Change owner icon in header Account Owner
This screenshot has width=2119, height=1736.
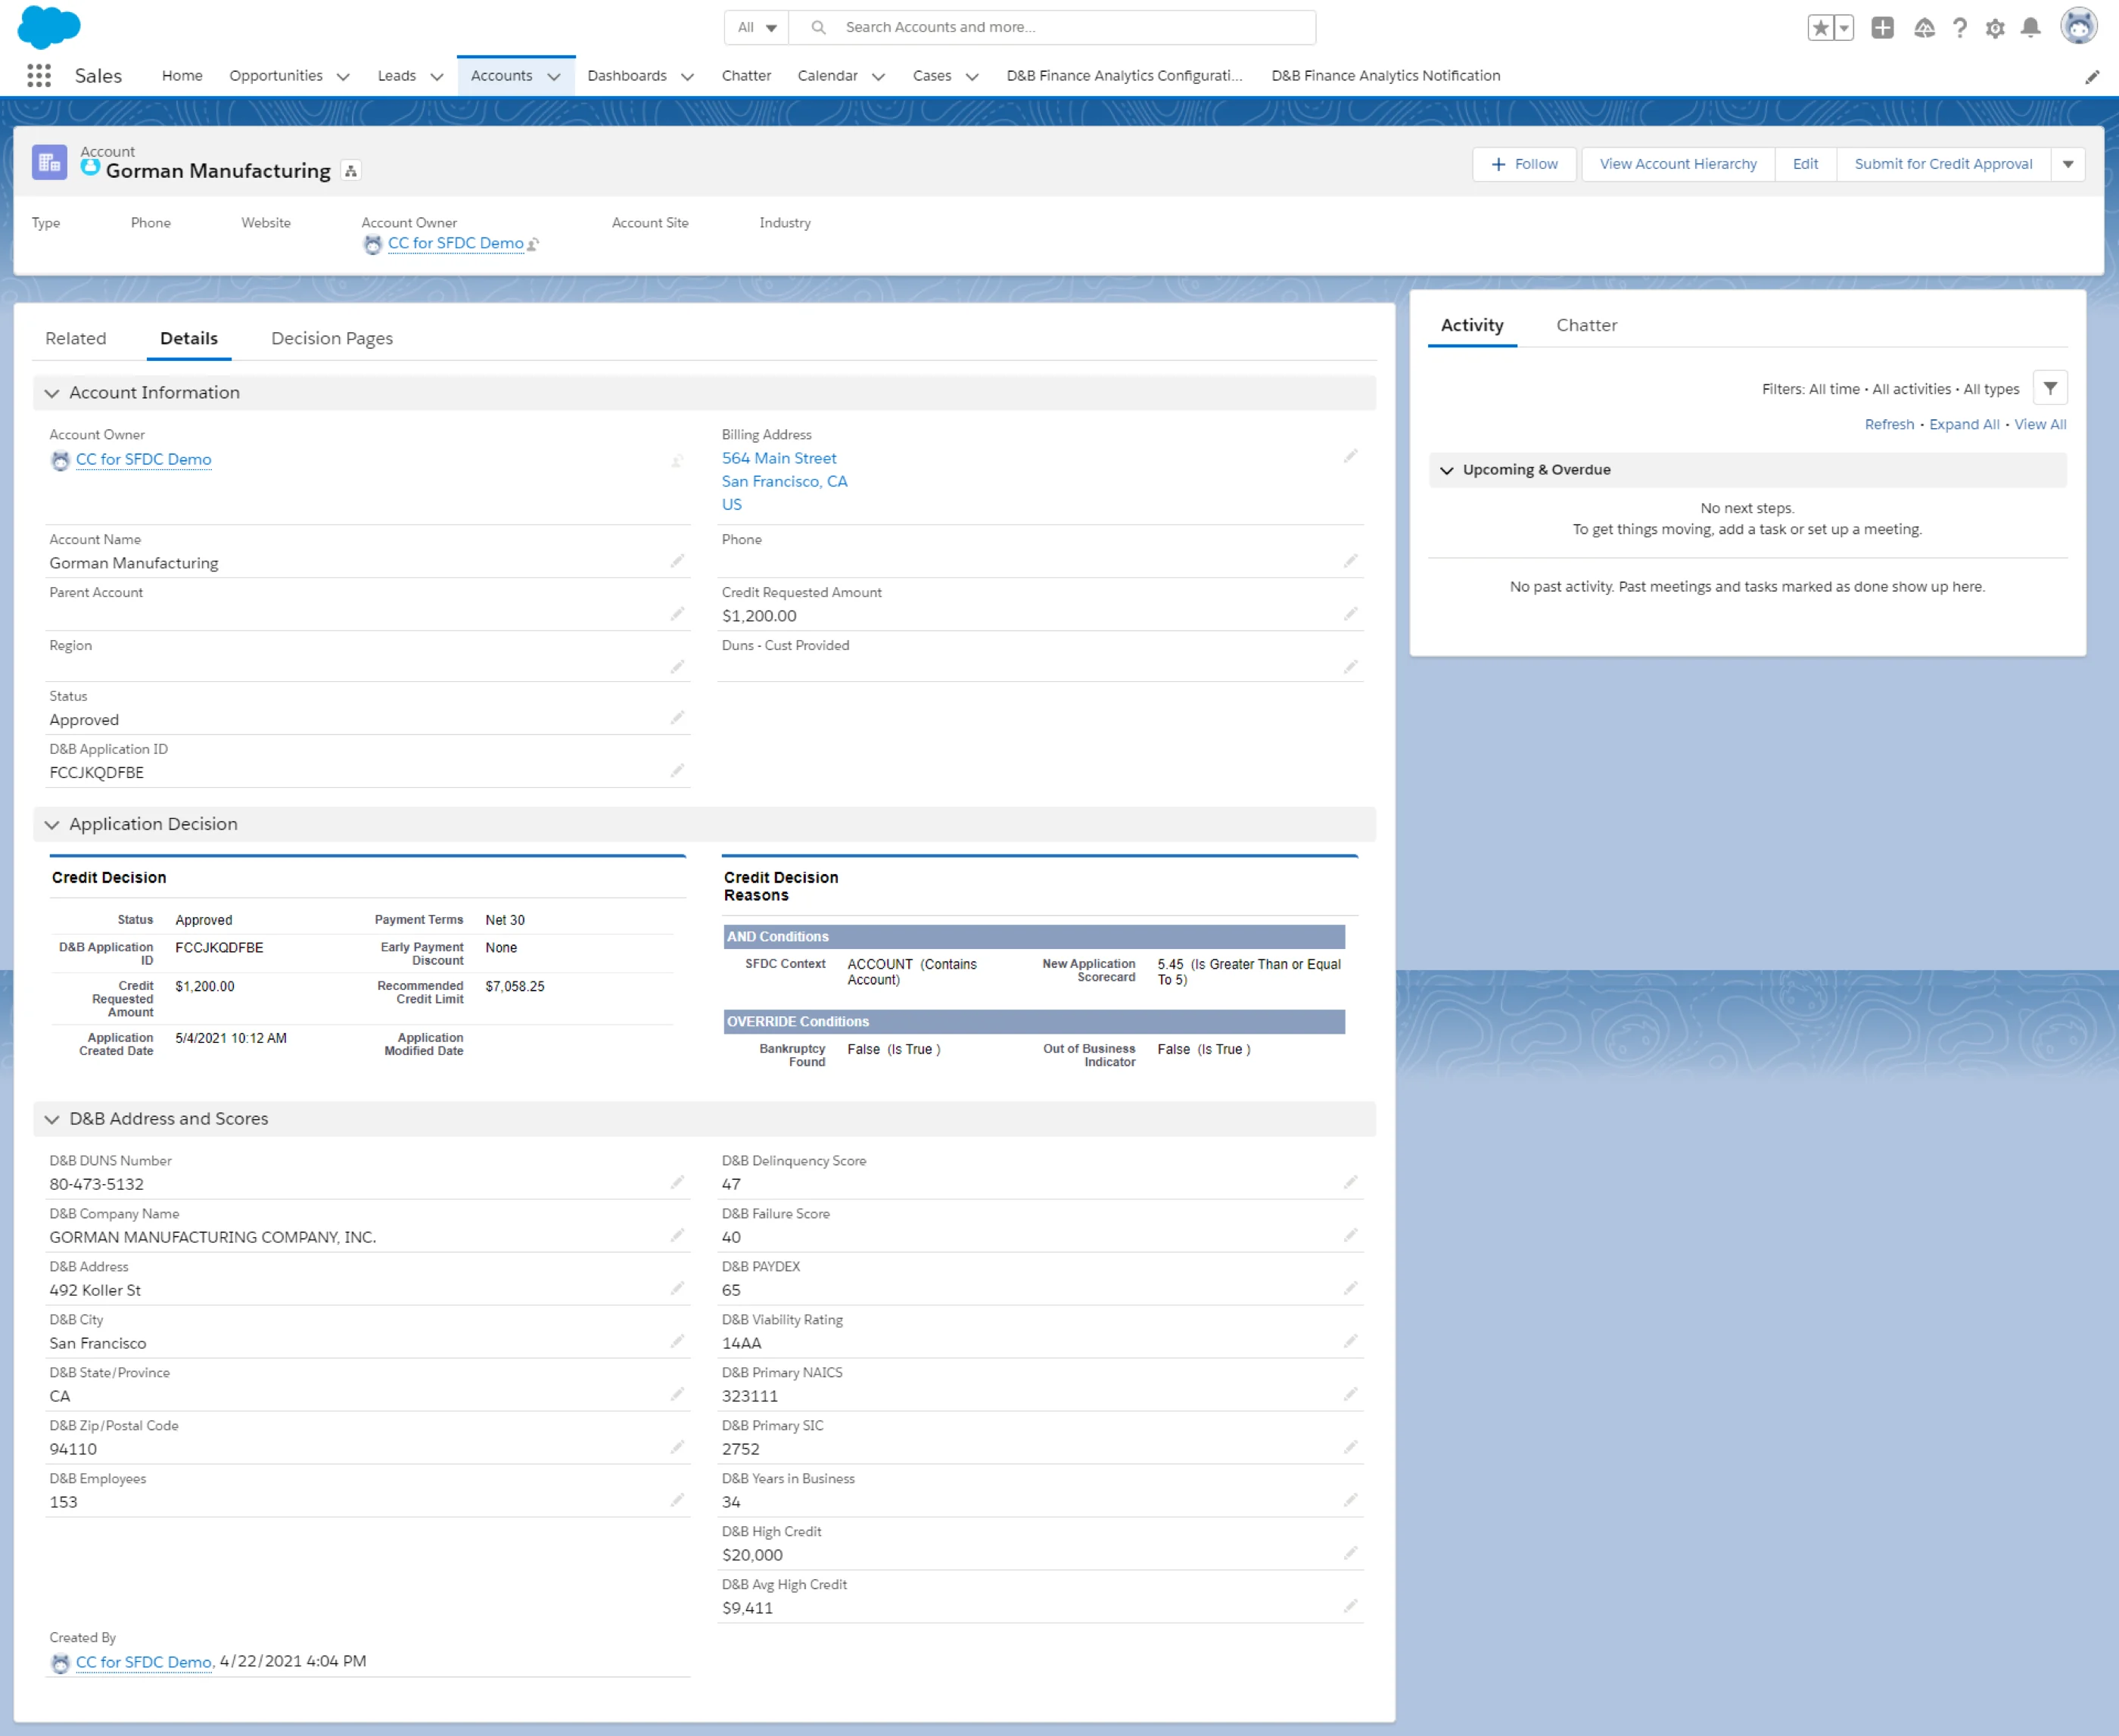point(534,244)
